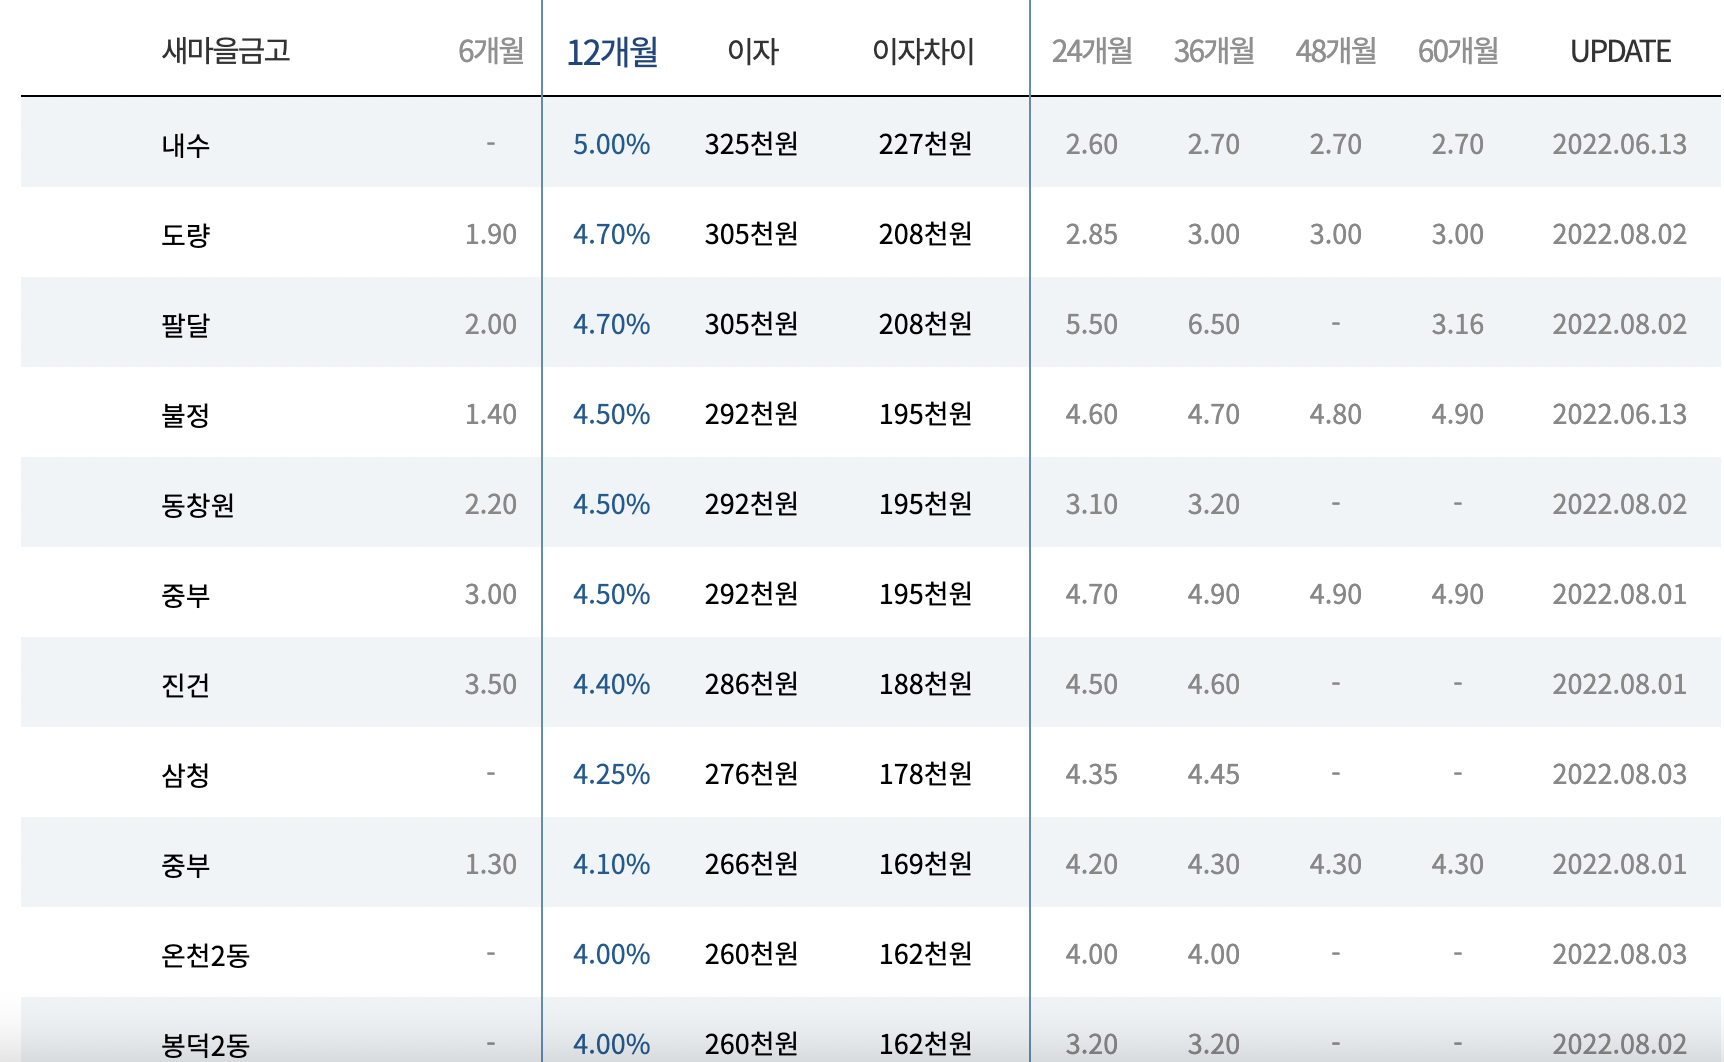Click 6.50 36-month rate for 팔달
1724x1062 pixels.
point(1213,324)
